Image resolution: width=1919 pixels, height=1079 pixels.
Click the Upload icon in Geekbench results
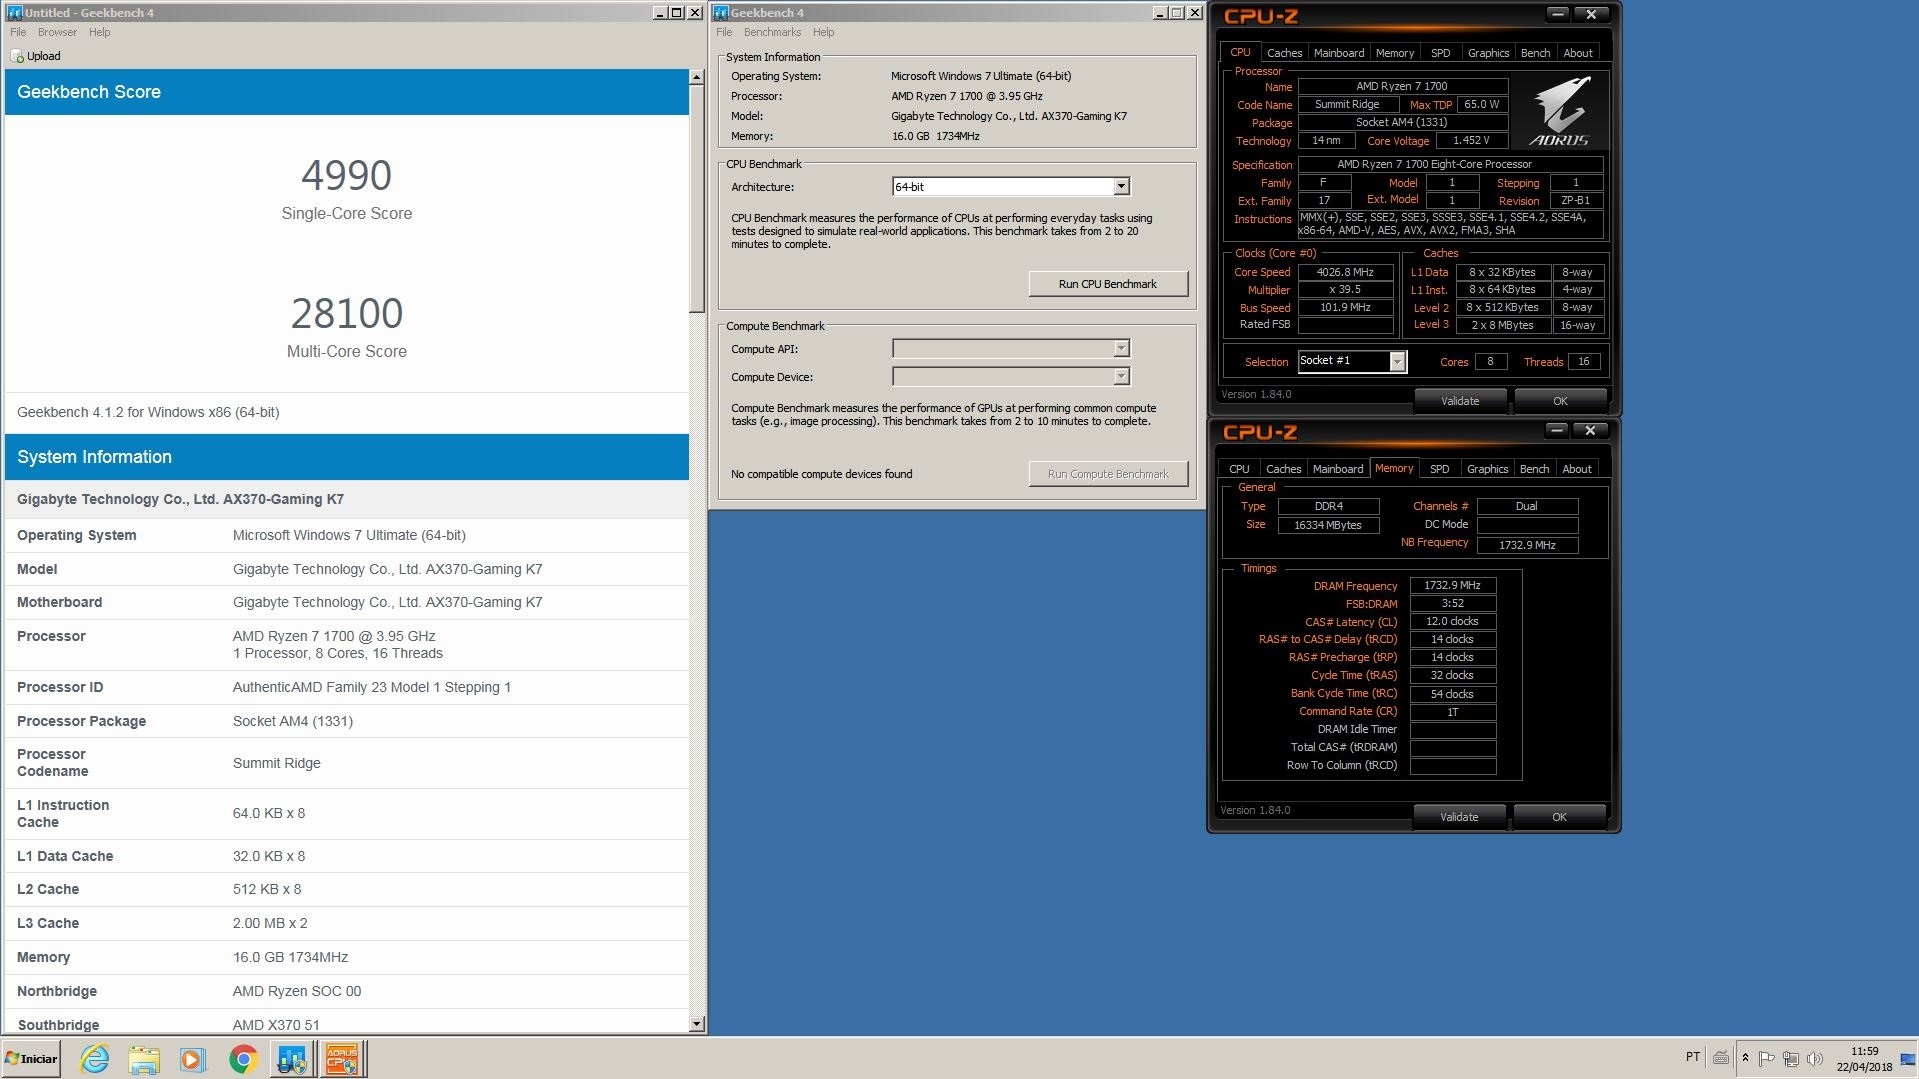(17, 56)
